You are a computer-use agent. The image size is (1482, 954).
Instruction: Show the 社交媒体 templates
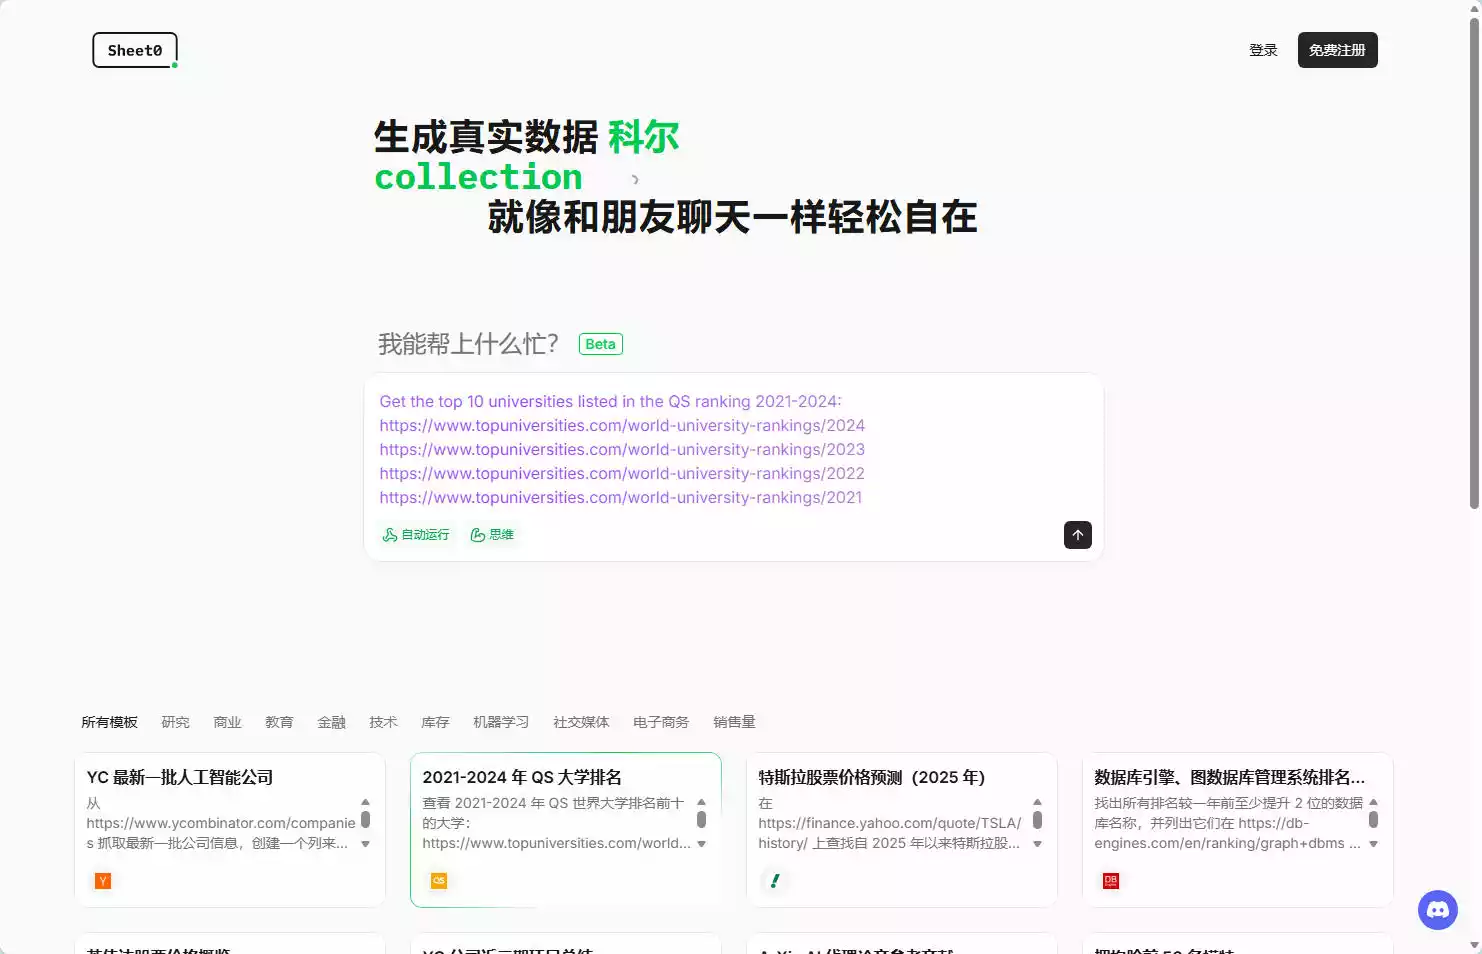click(581, 722)
